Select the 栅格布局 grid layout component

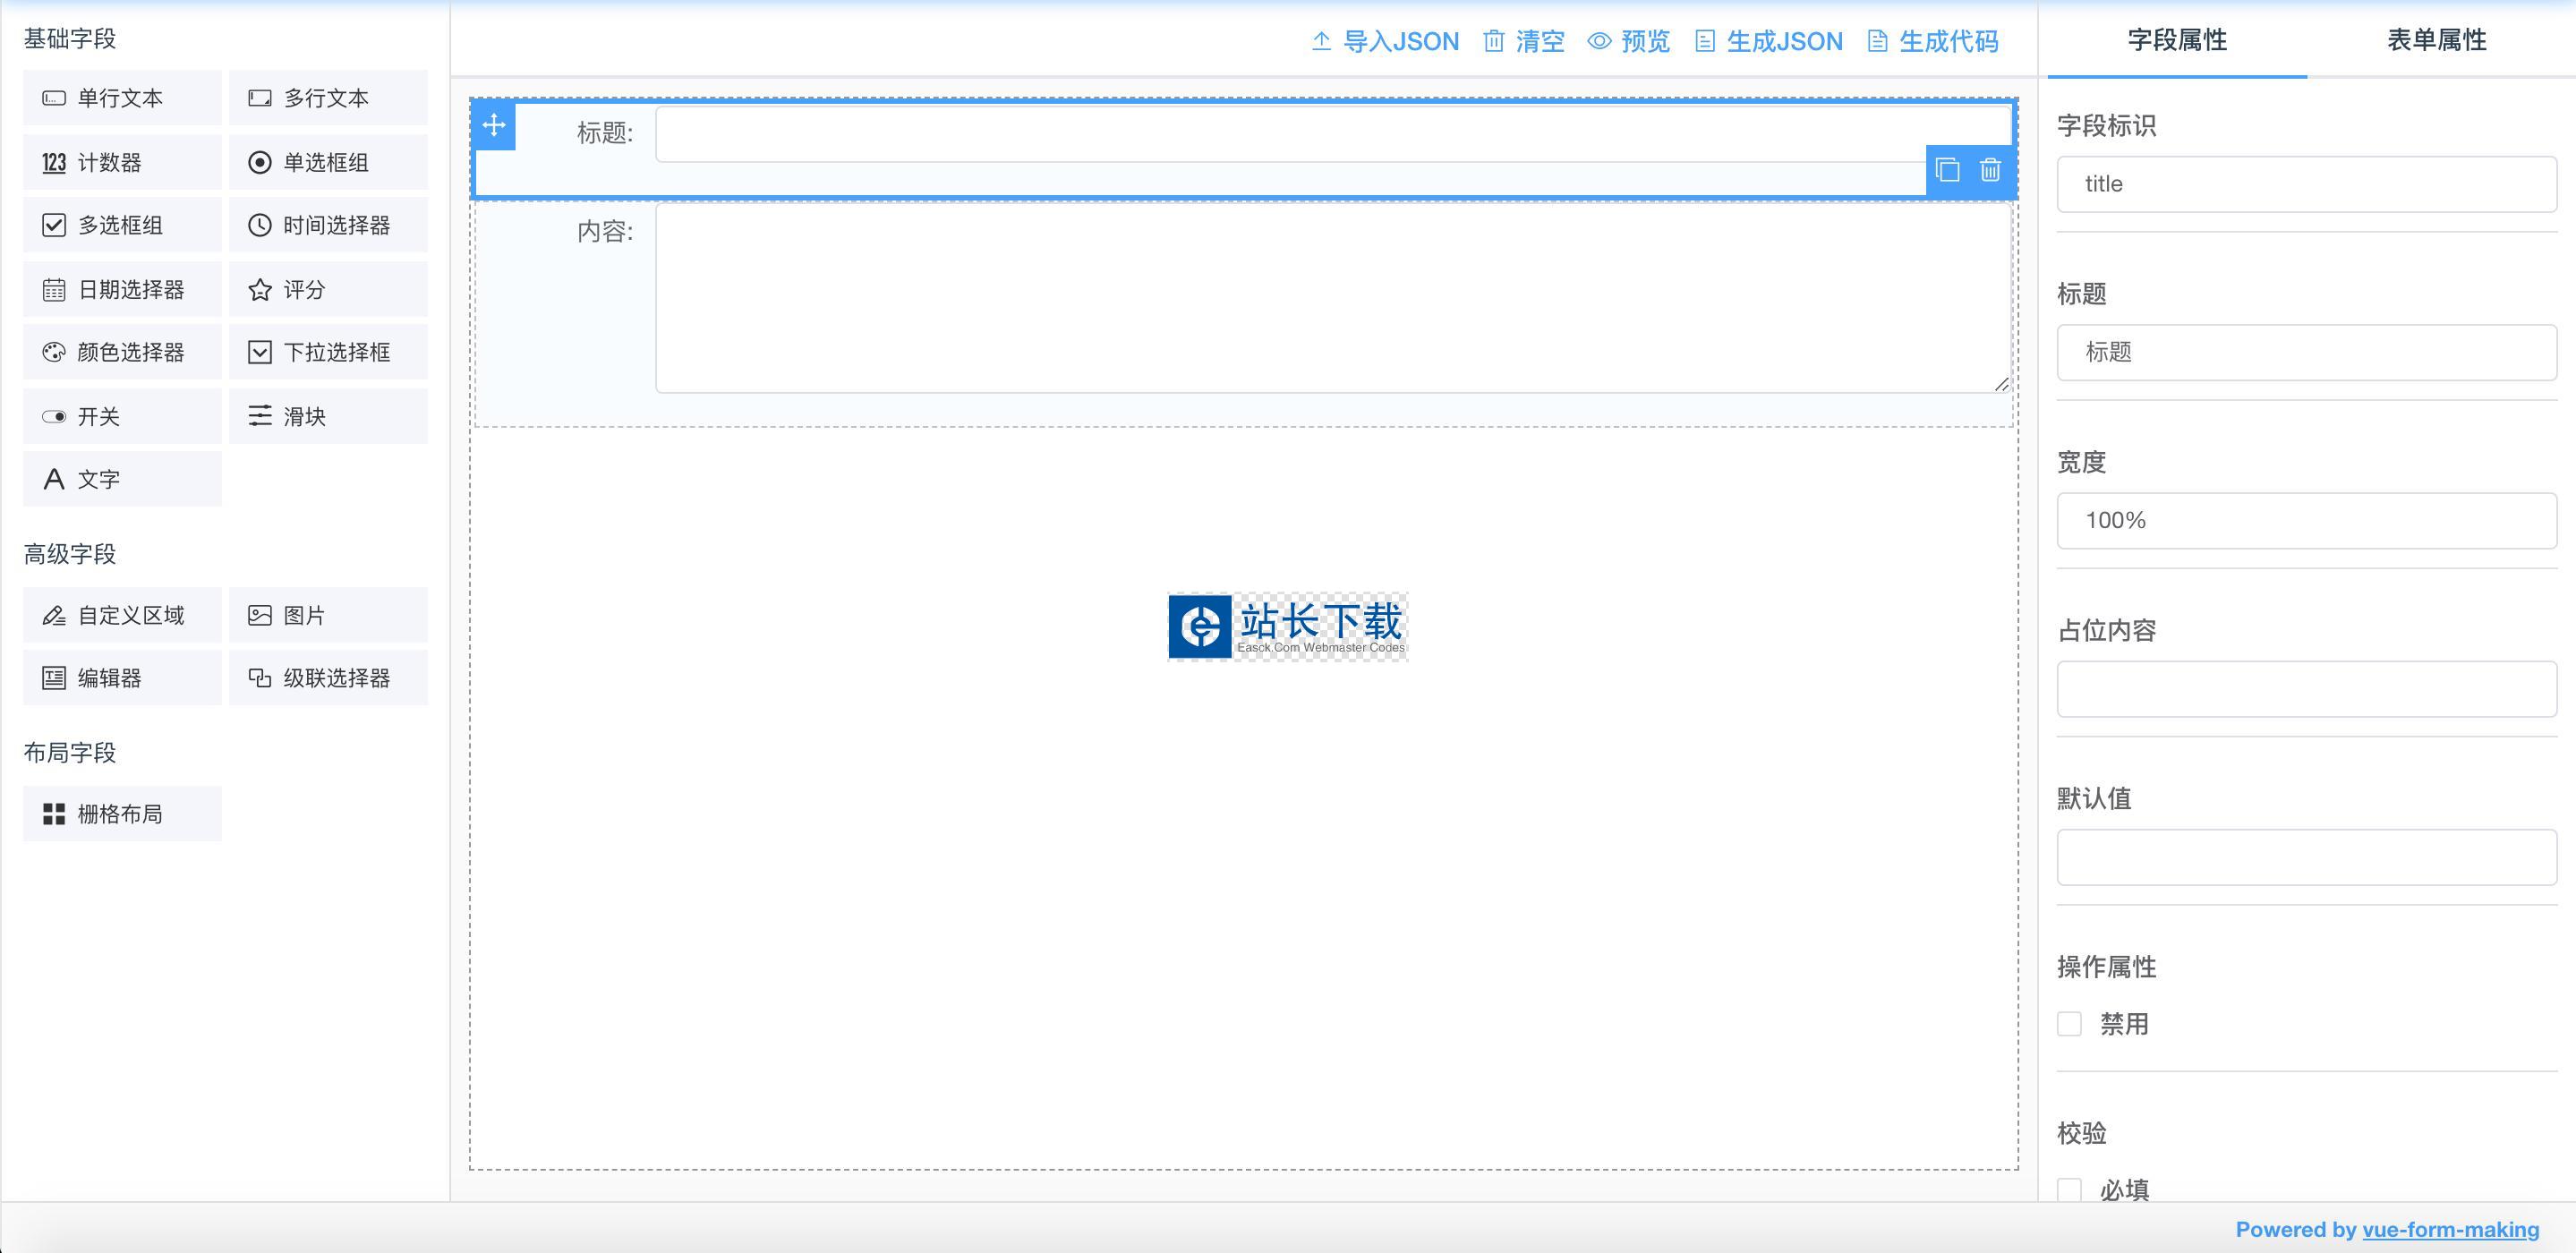pyautogui.click(x=122, y=814)
